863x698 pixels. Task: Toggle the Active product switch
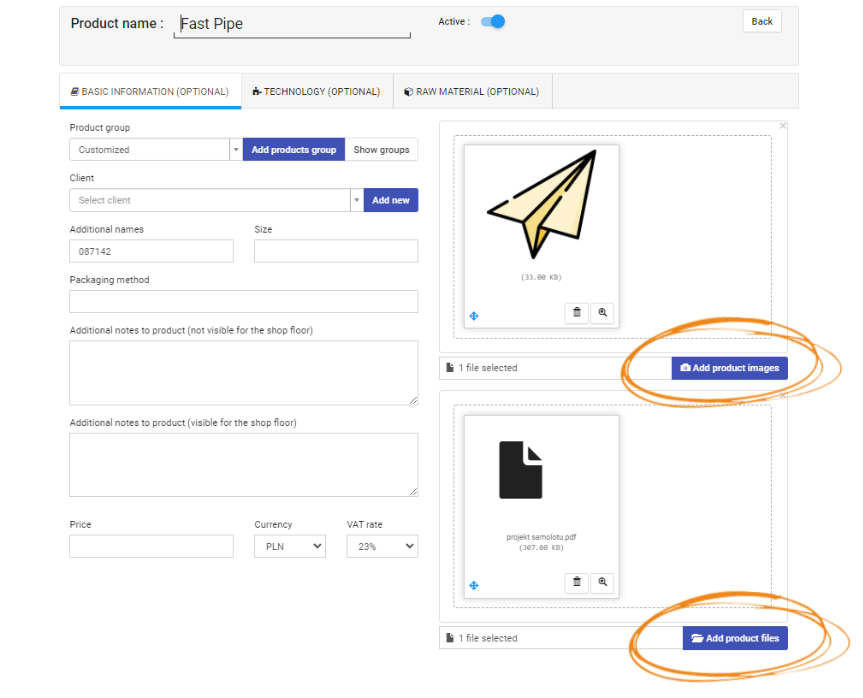pyautogui.click(x=493, y=21)
